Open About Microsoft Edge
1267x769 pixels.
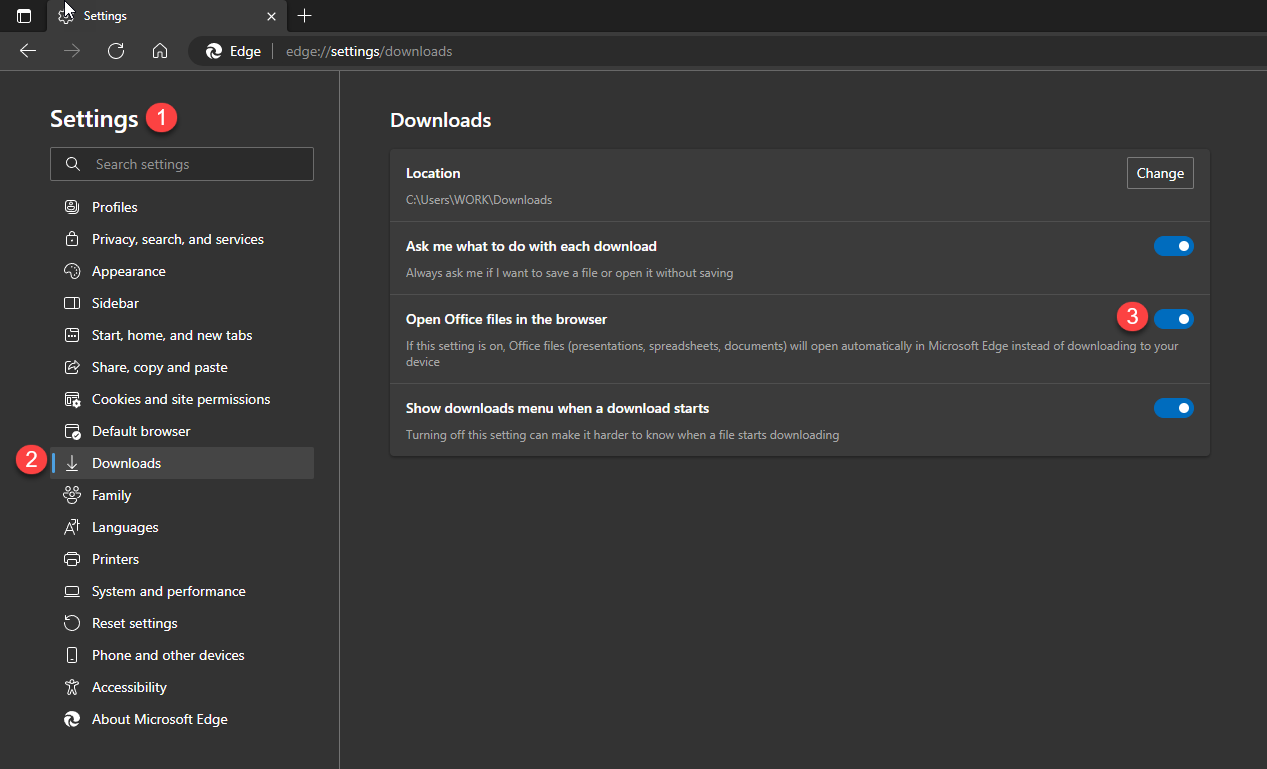182,719
